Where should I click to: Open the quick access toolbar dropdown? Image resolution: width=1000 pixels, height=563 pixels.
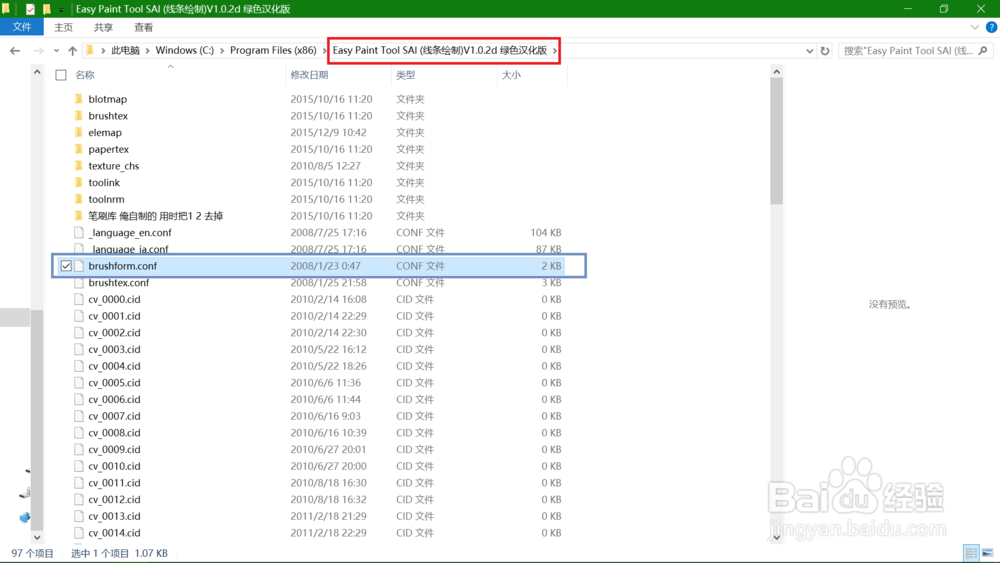point(61,10)
